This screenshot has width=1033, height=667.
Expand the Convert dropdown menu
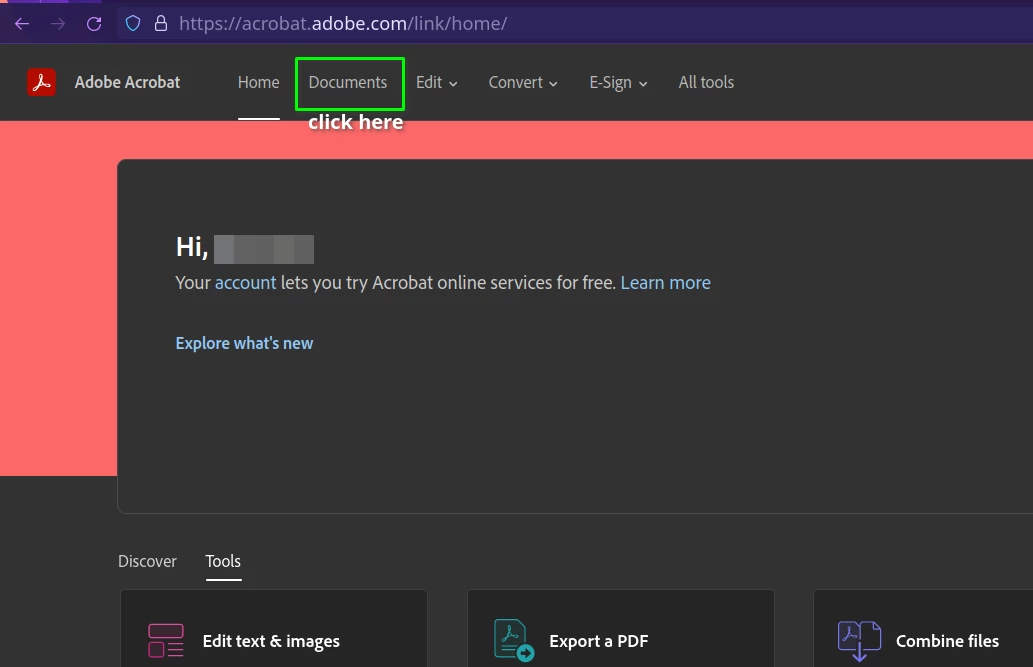click(522, 82)
